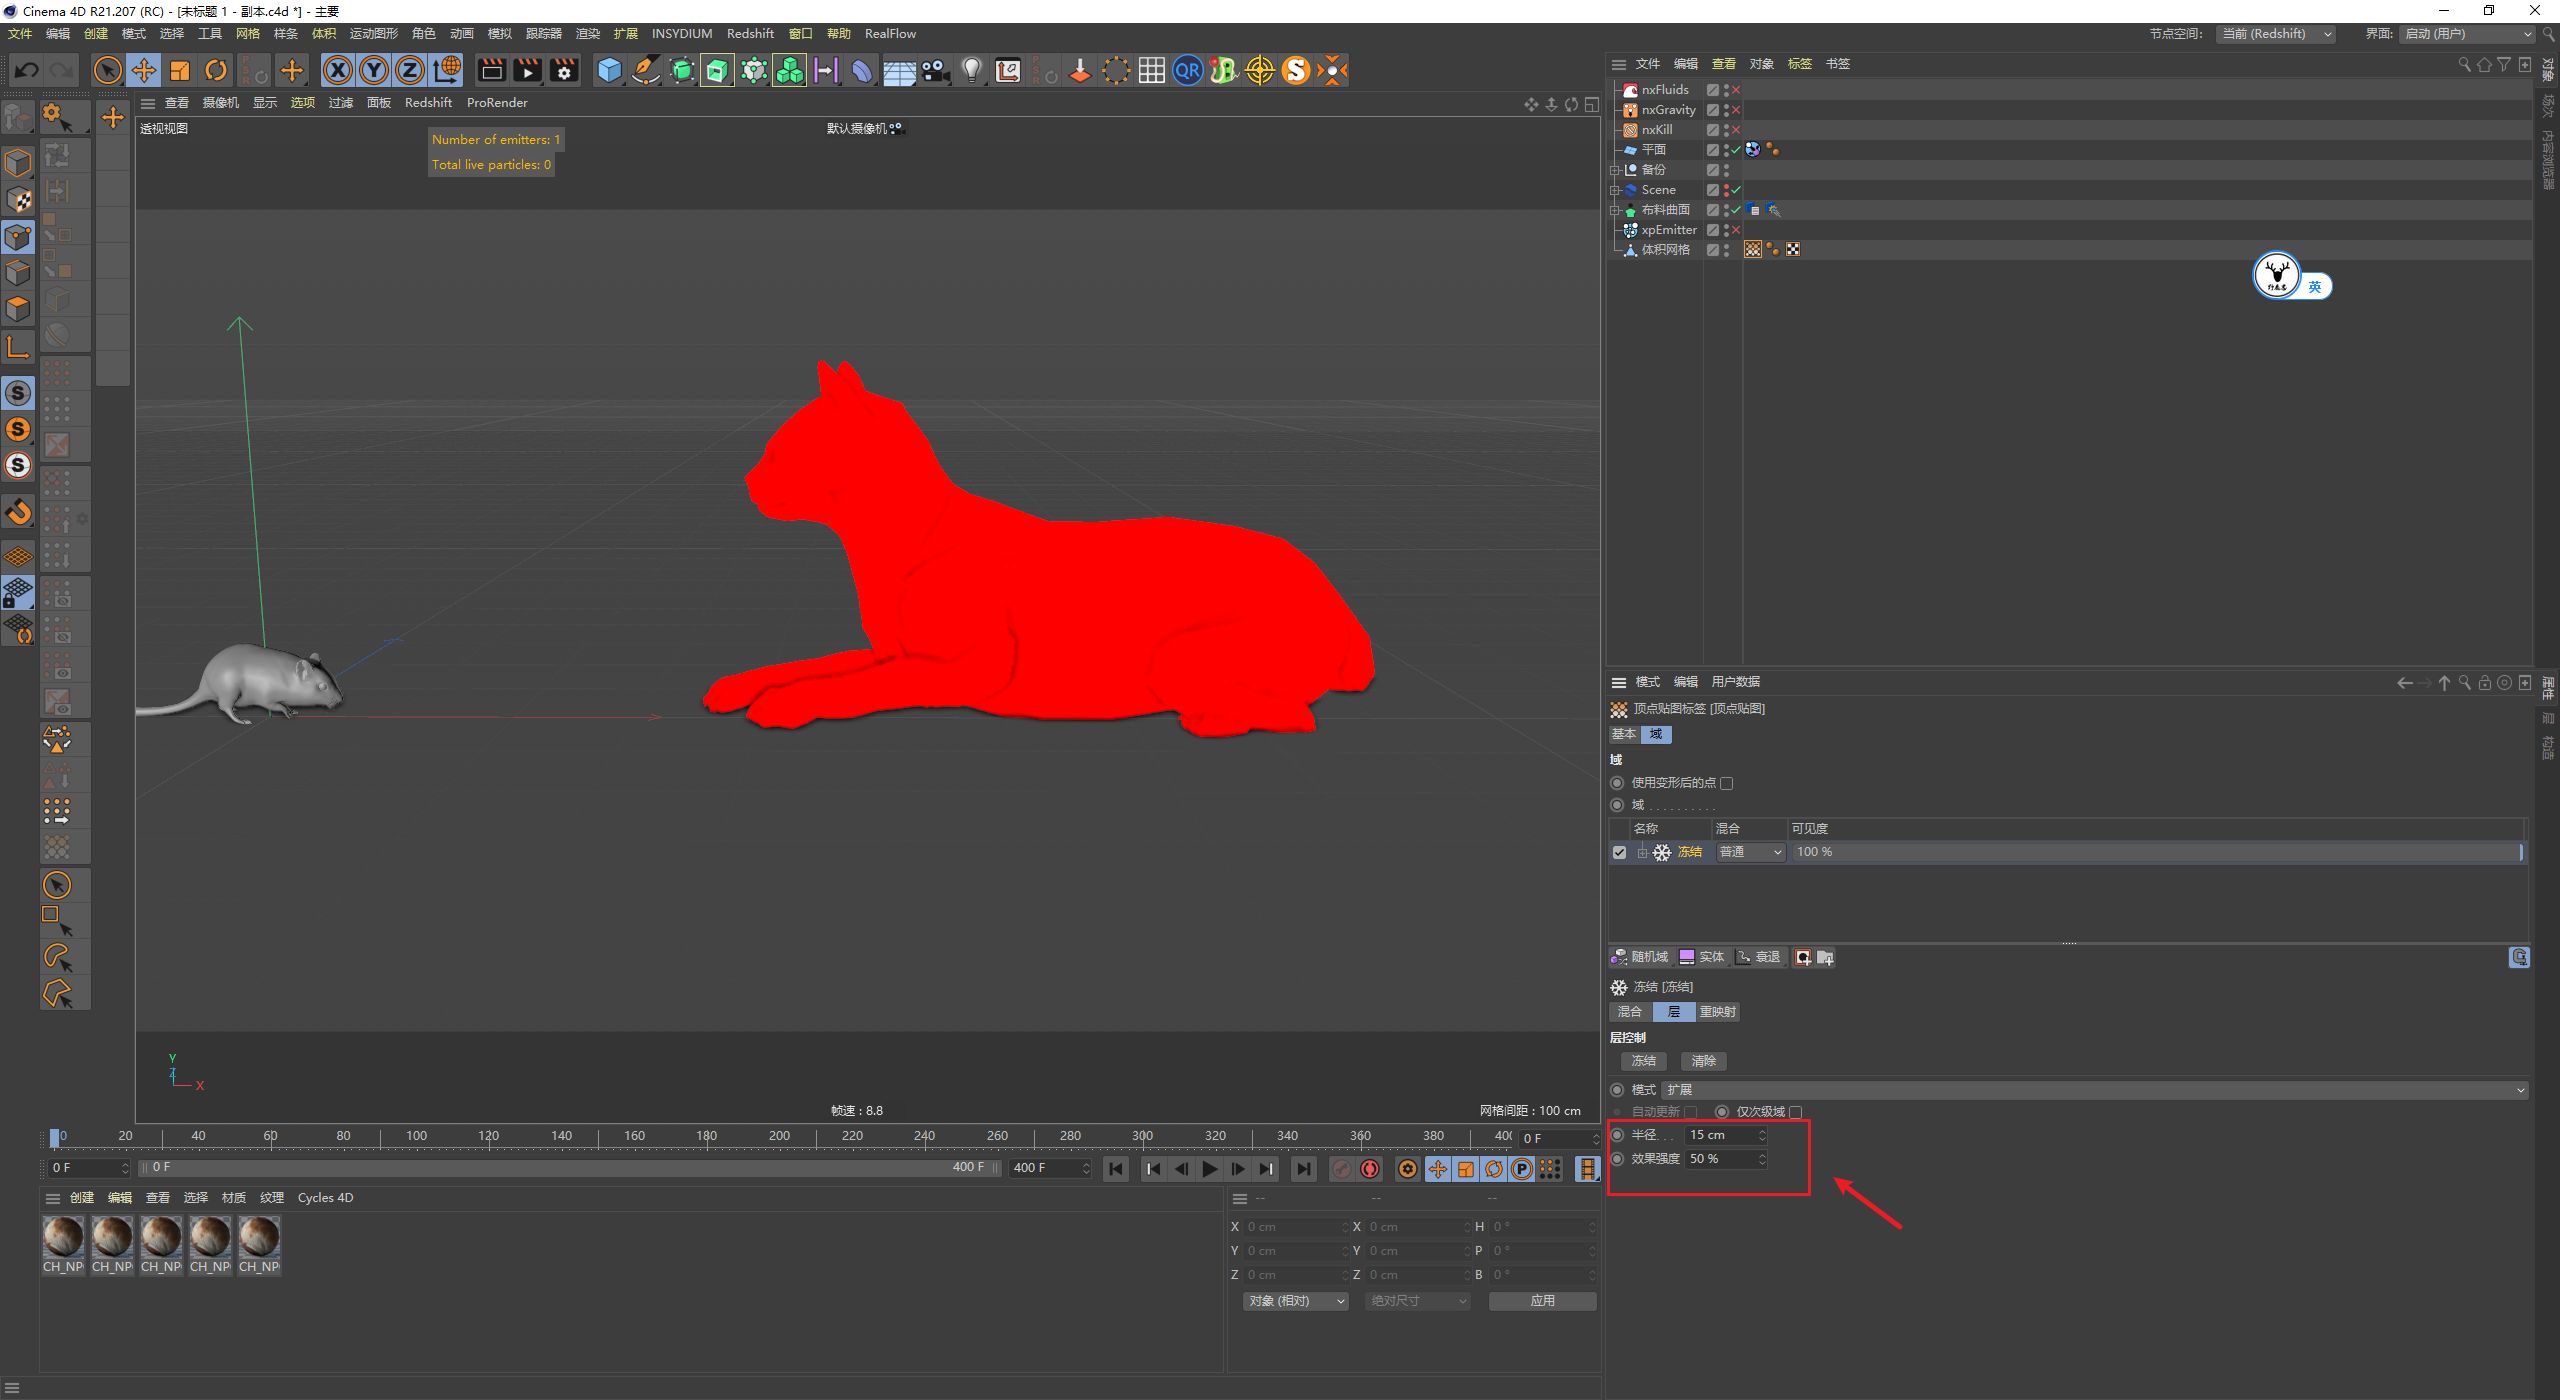Uncheck the 冻结 field layer checkbox

1619,852
